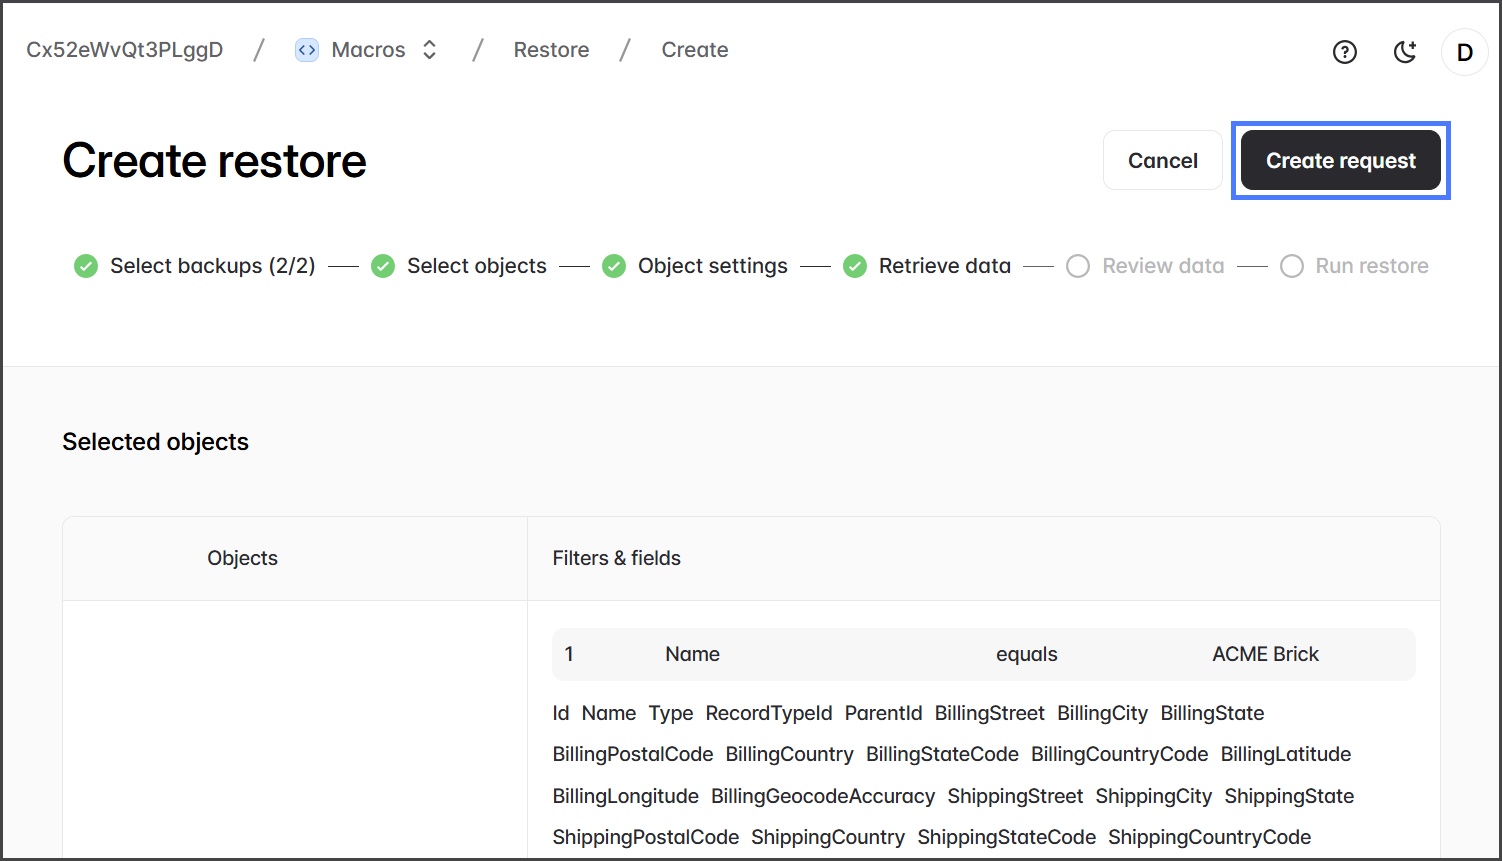1502x861 pixels.
Task: Click the Select backups green checkmark icon
Action: pyautogui.click(x=86, y=266)
